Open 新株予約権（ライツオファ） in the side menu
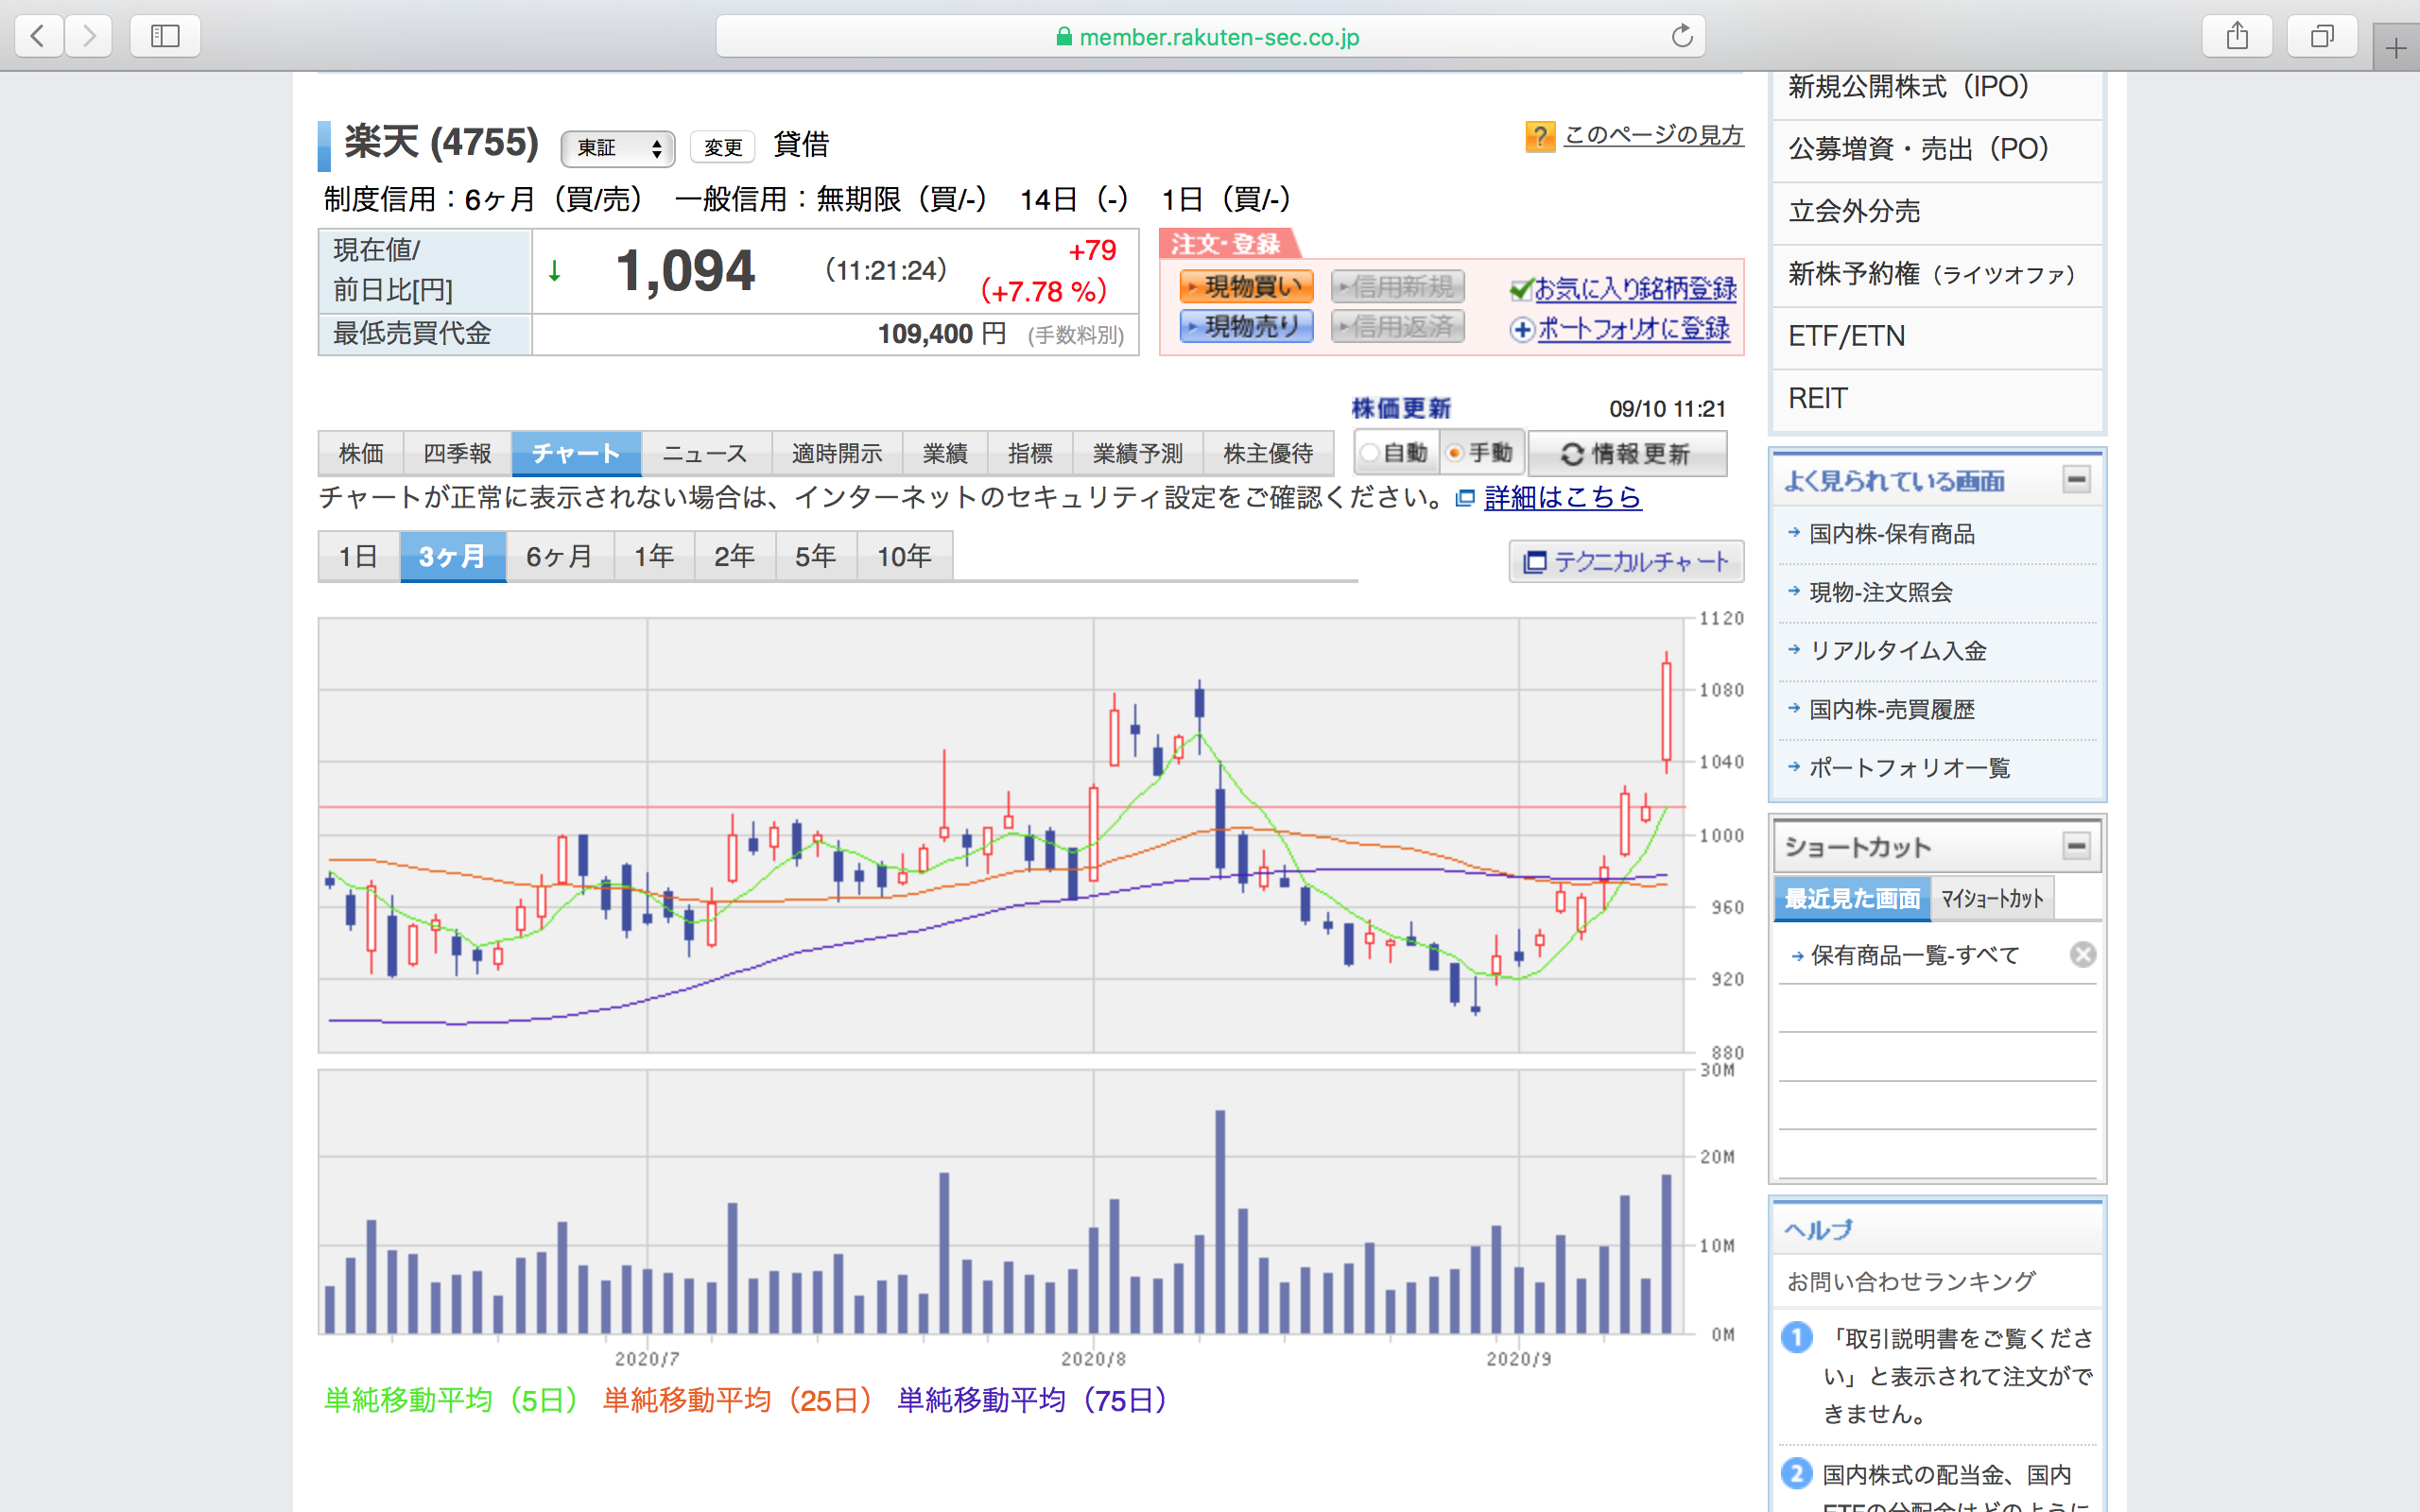Screen dimensions: 2420x1512 (x=1937, y=274)
